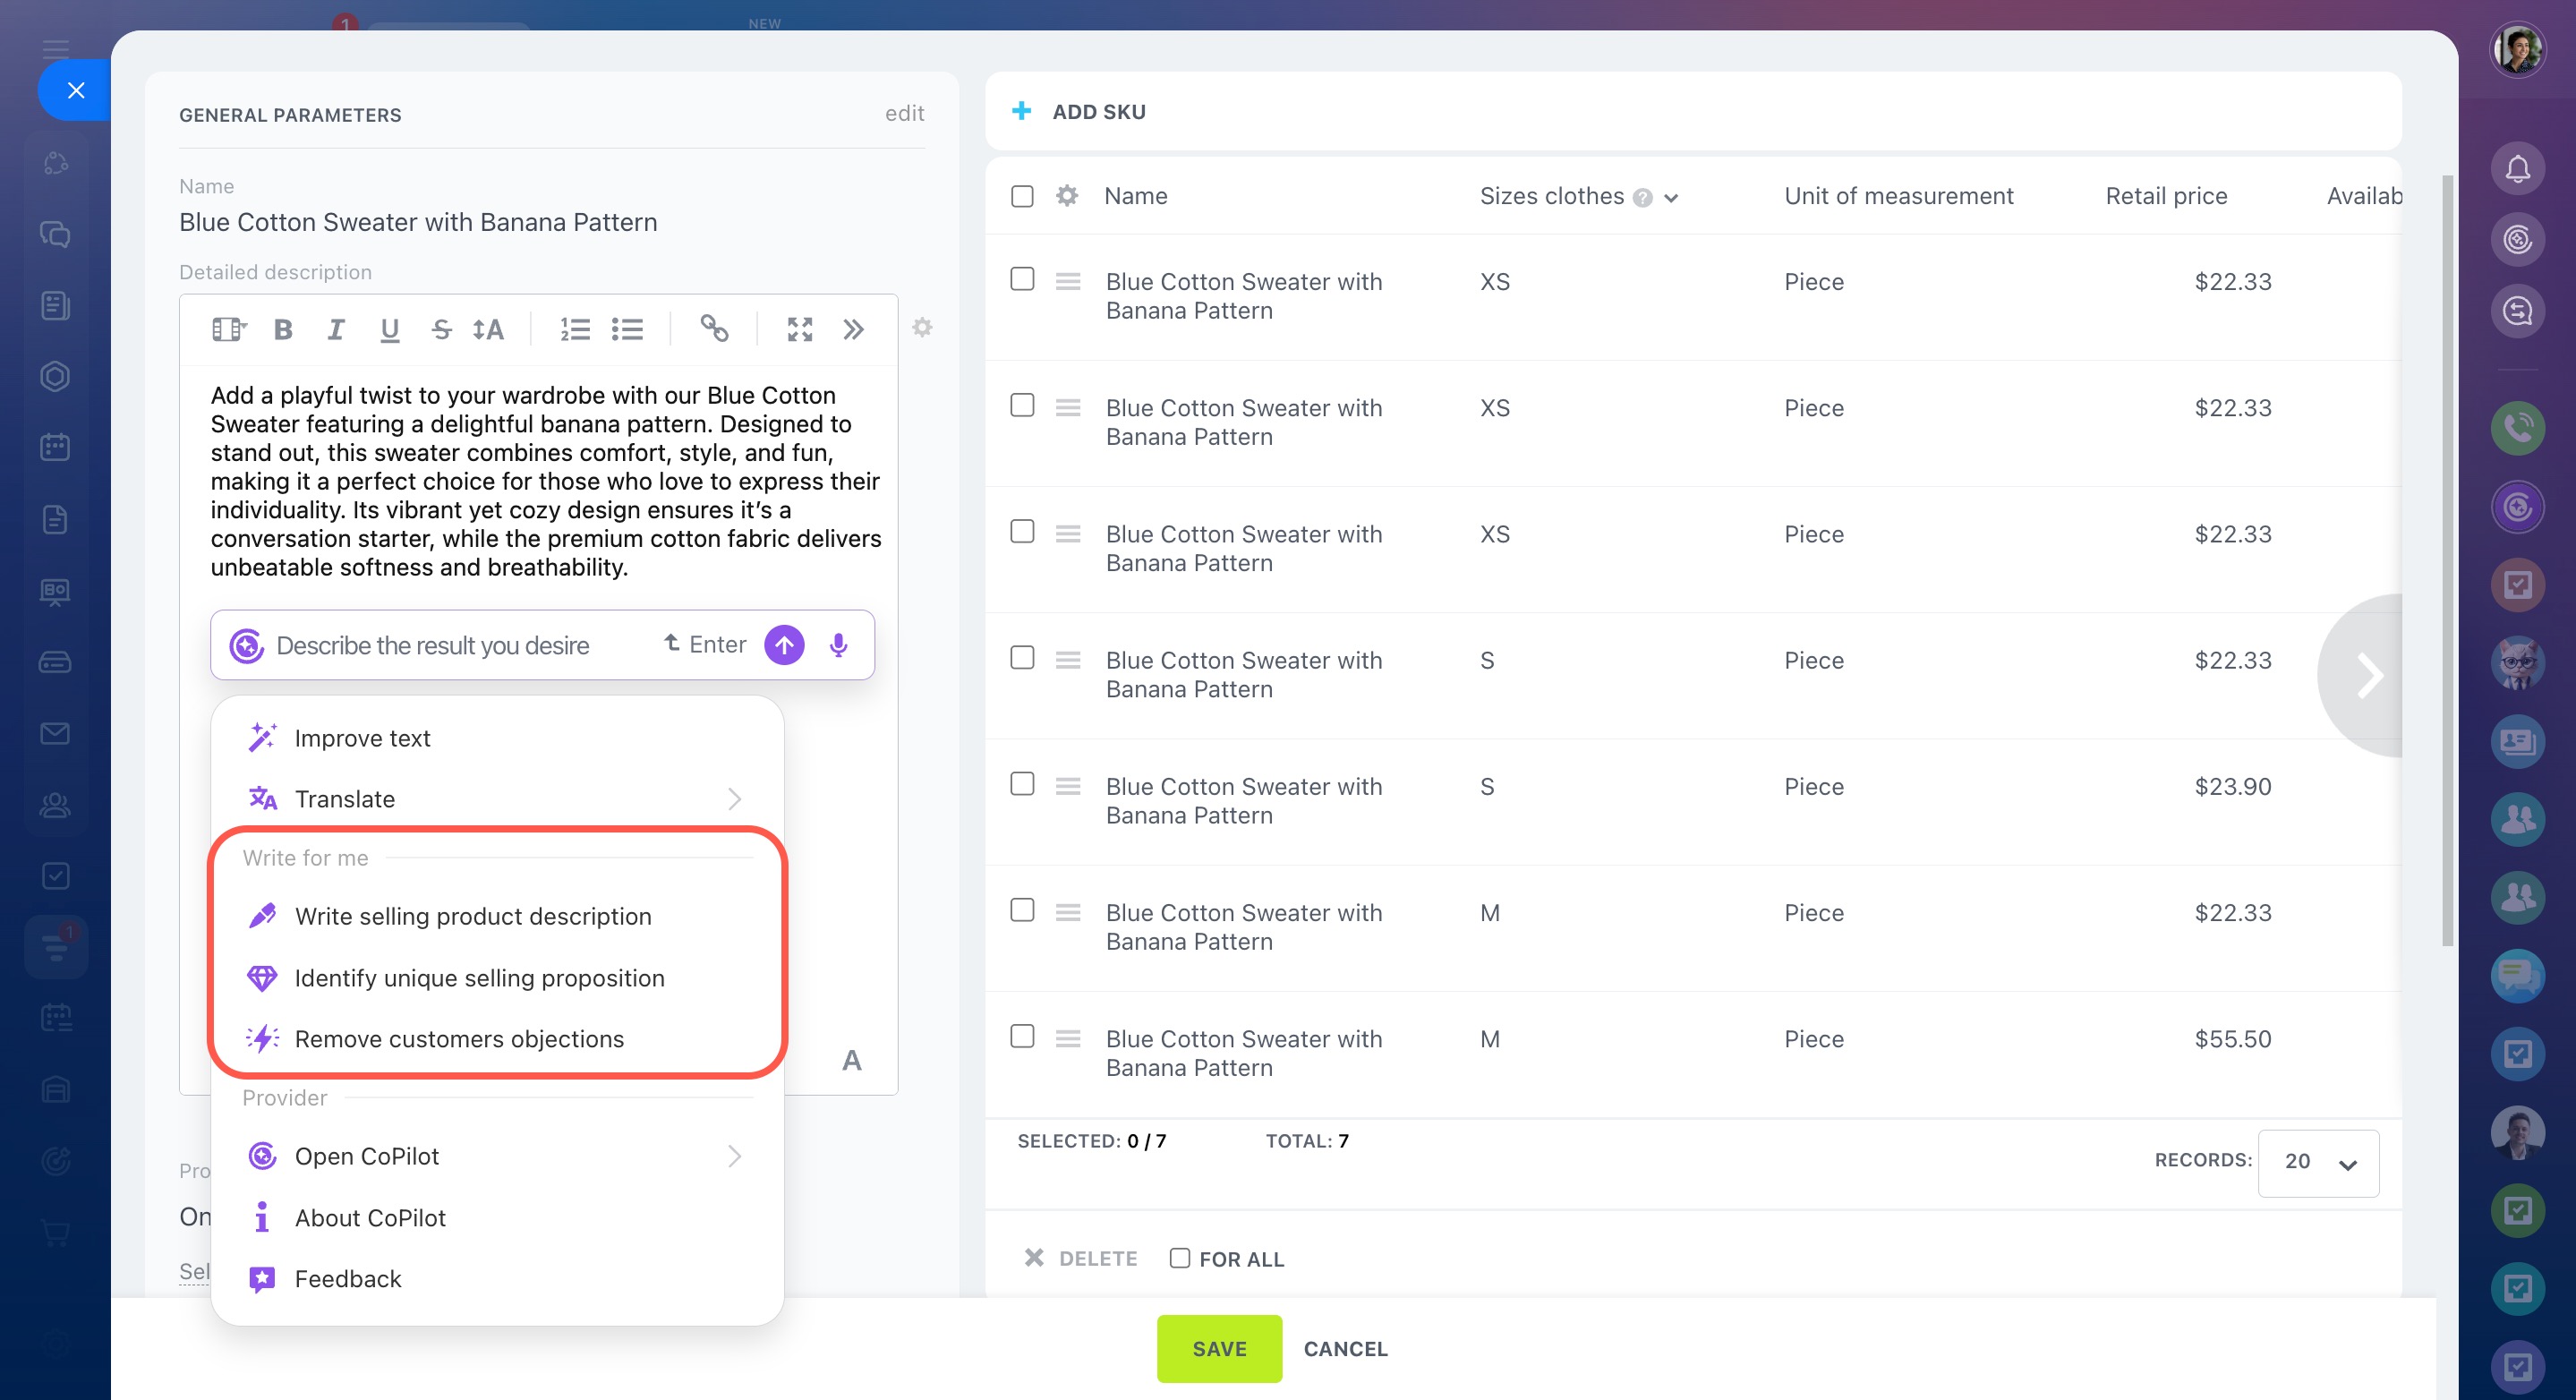Check the select-all SKU header checkbox

coord(1022,196)
